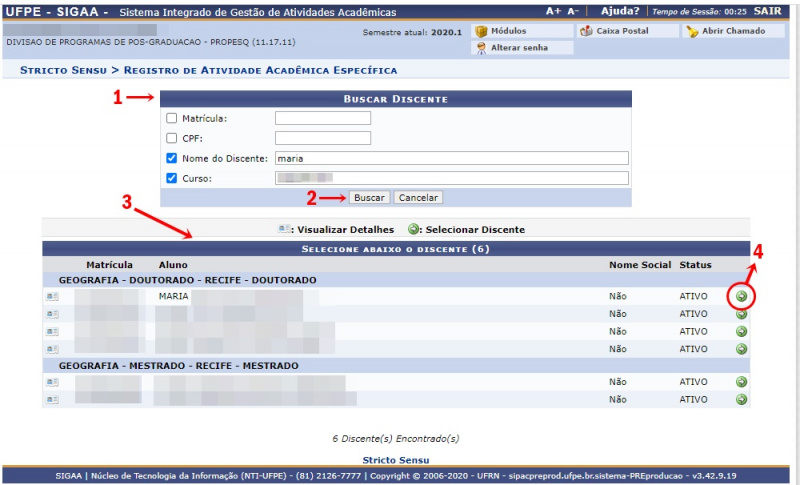This screenshot has height=485, width=800.
Task: Uncheck the Curso checkbox
Action: pos(171,178)
